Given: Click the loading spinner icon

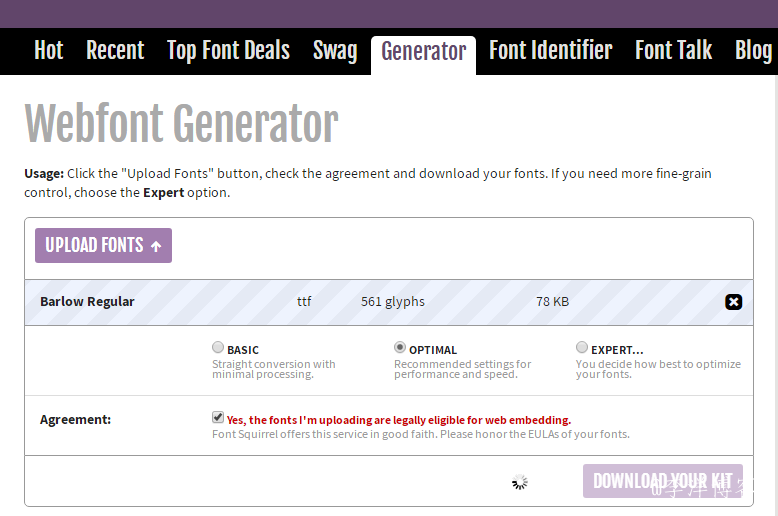Looking at the screenshot, I should click(520, 482).
